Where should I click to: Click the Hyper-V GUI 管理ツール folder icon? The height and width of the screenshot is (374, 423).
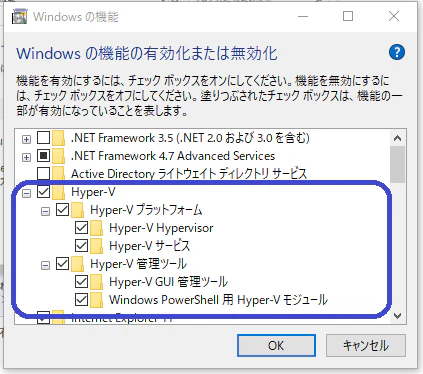(x=96, y=282)
